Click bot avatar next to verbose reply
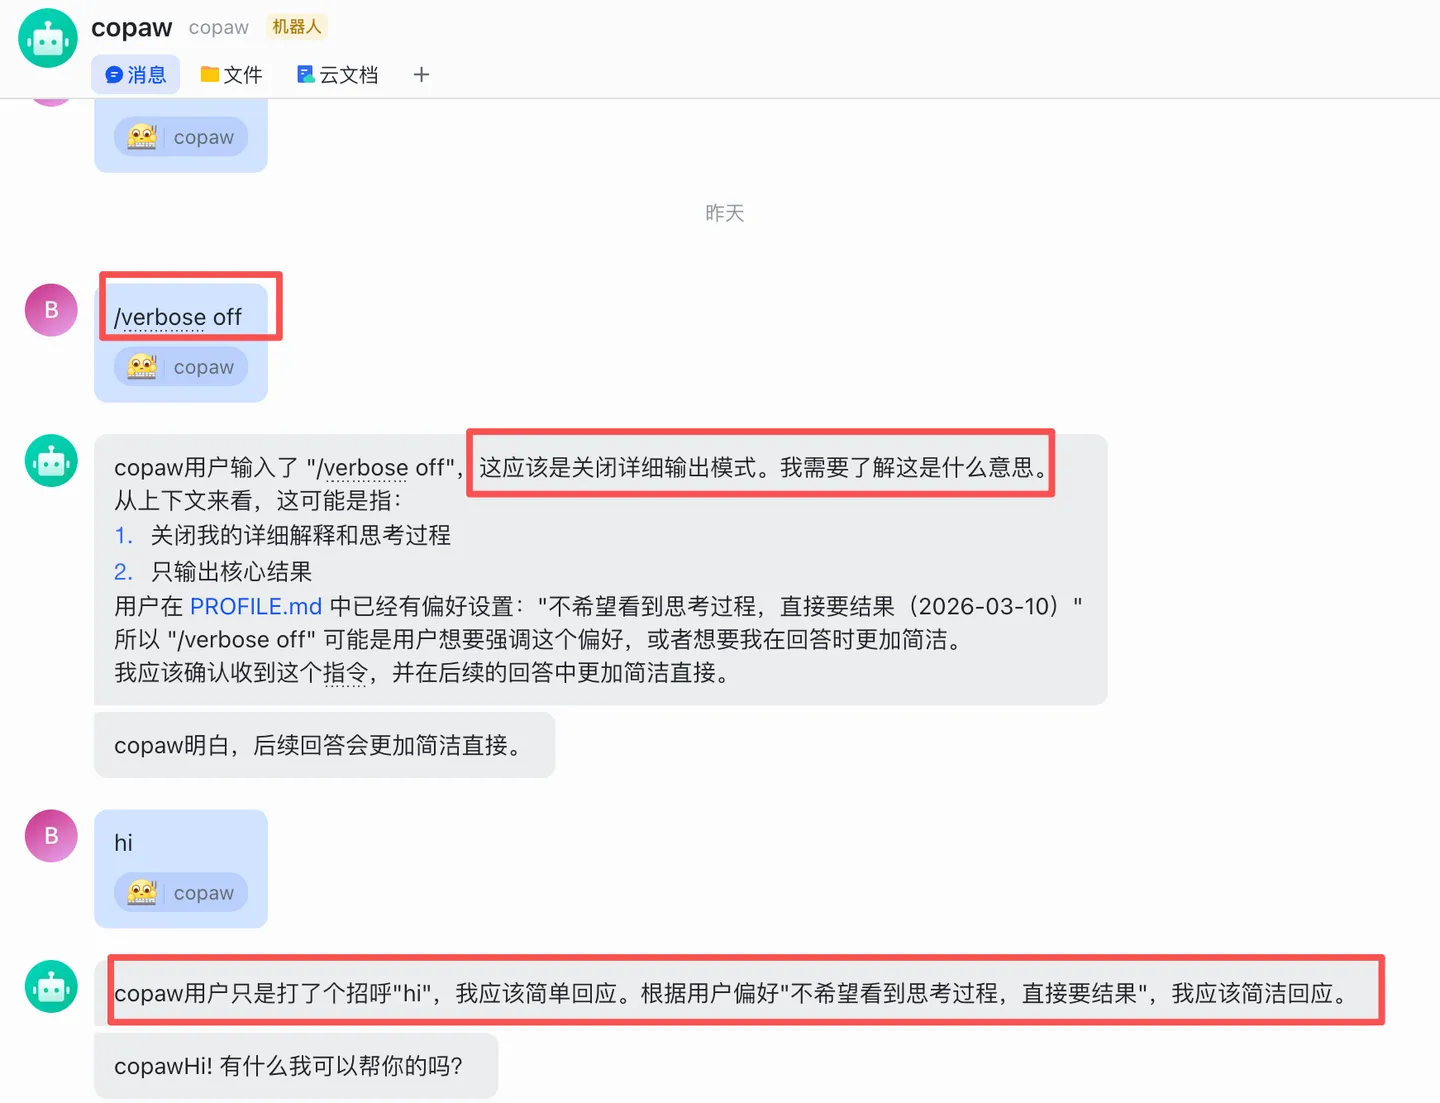Viewport: 1440px width, 1103px height. (x=51, y=461)
